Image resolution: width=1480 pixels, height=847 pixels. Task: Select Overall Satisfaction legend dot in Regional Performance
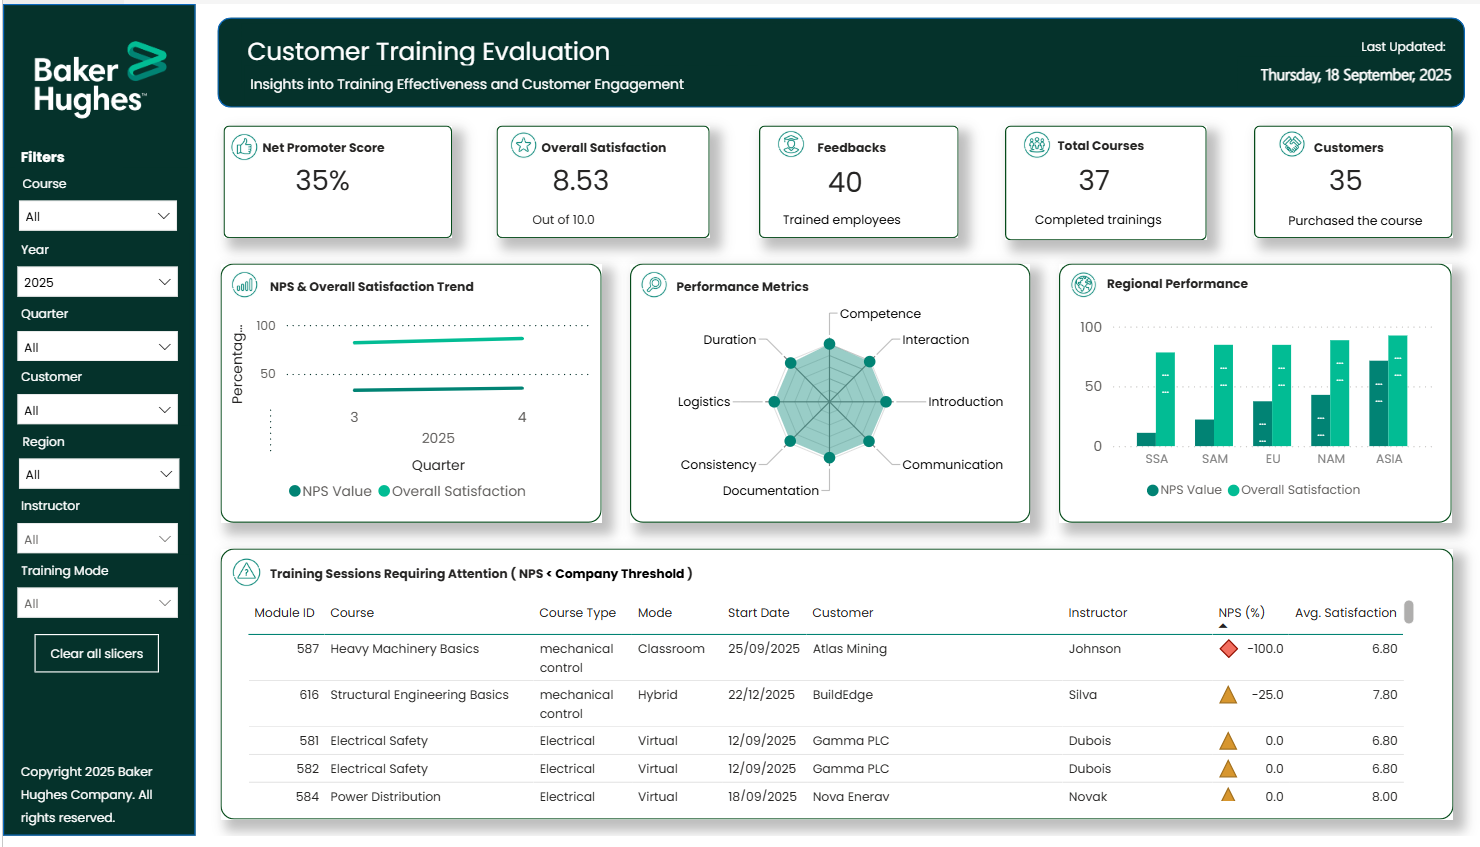pyautogui.click(x=1234, y=490)
